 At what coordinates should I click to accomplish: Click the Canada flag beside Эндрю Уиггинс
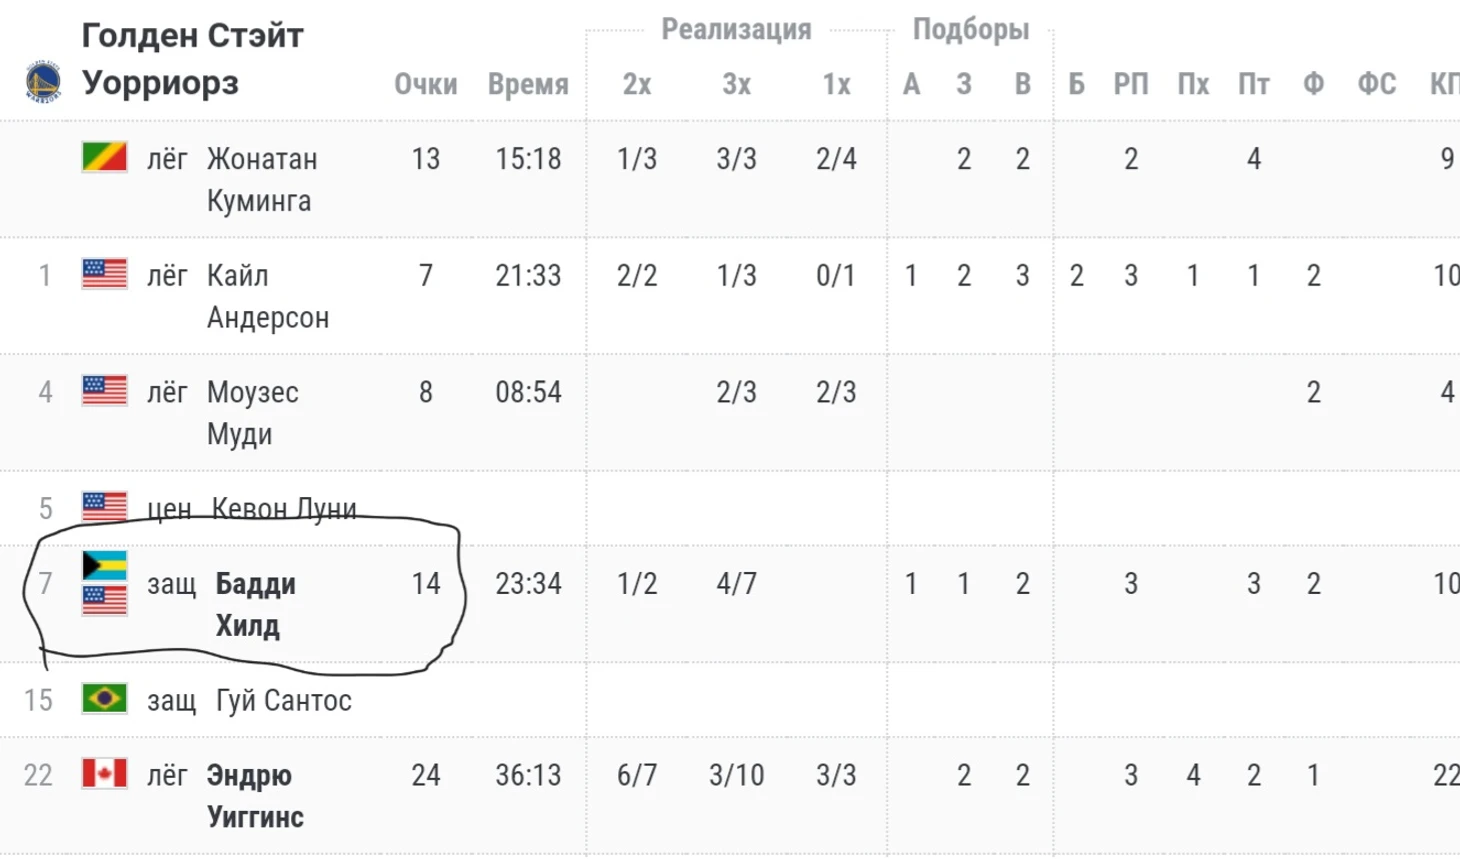pyautogui.click(x=104, y=774)
